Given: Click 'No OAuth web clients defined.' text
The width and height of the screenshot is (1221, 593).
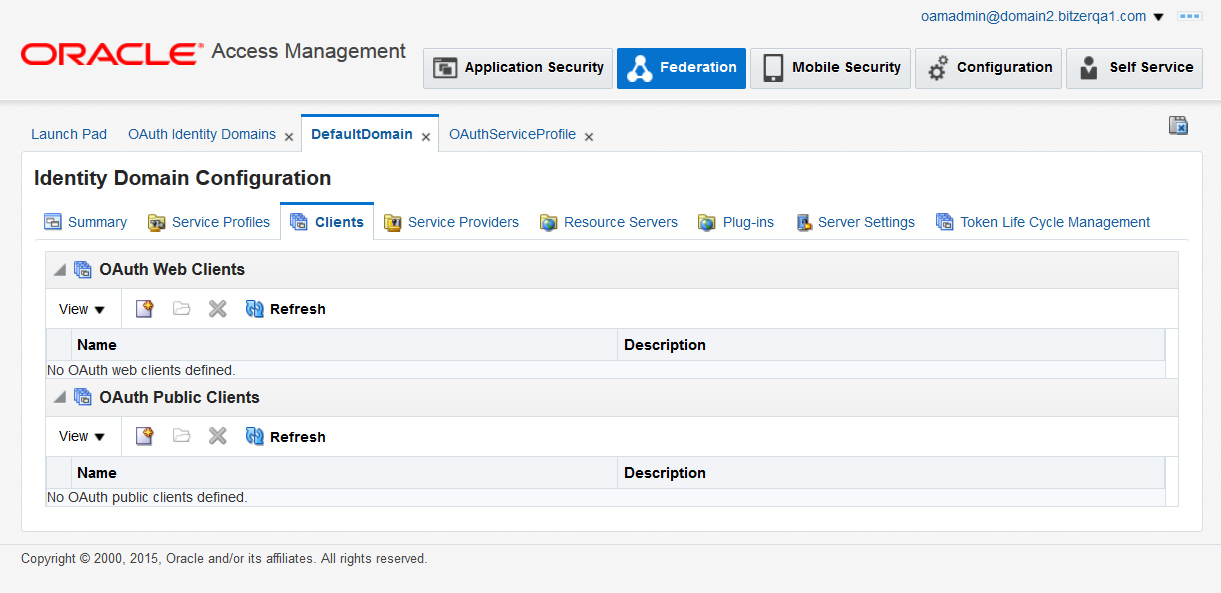Looking at the screenshot, I should (141, 370).
